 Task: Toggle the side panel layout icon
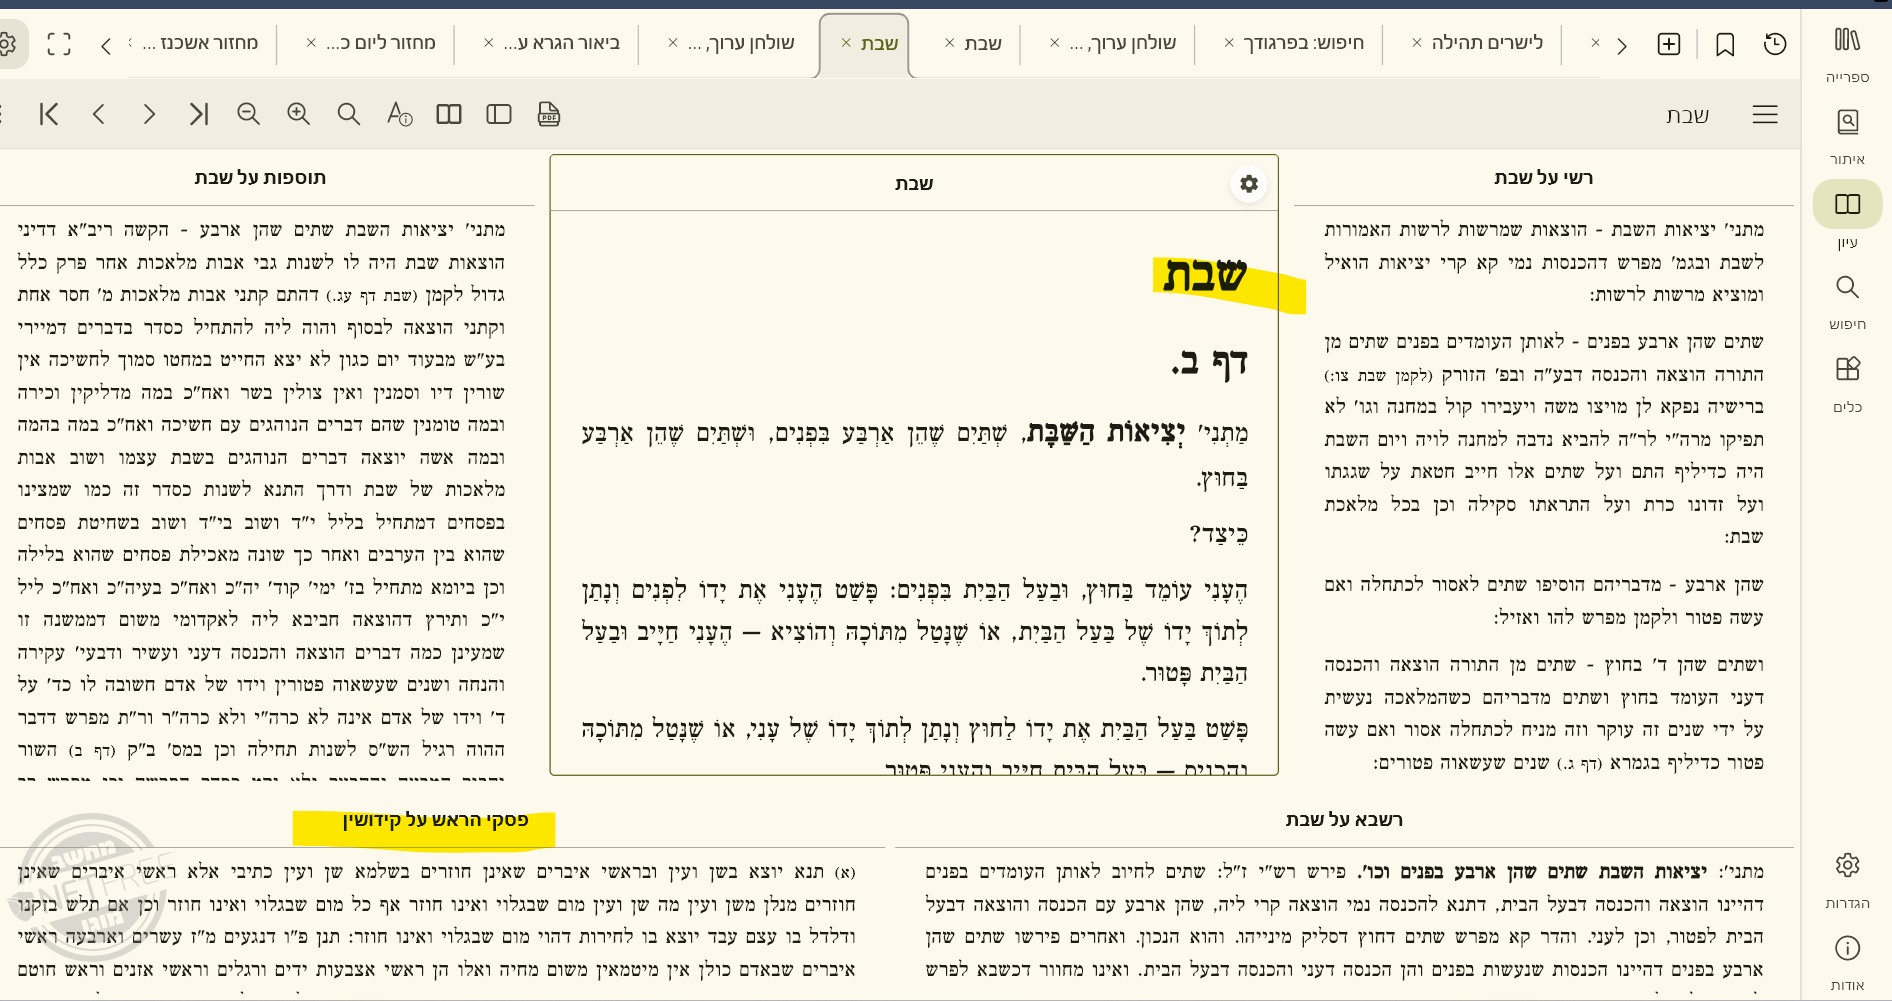pyautogui.click(x=499, y=114)
